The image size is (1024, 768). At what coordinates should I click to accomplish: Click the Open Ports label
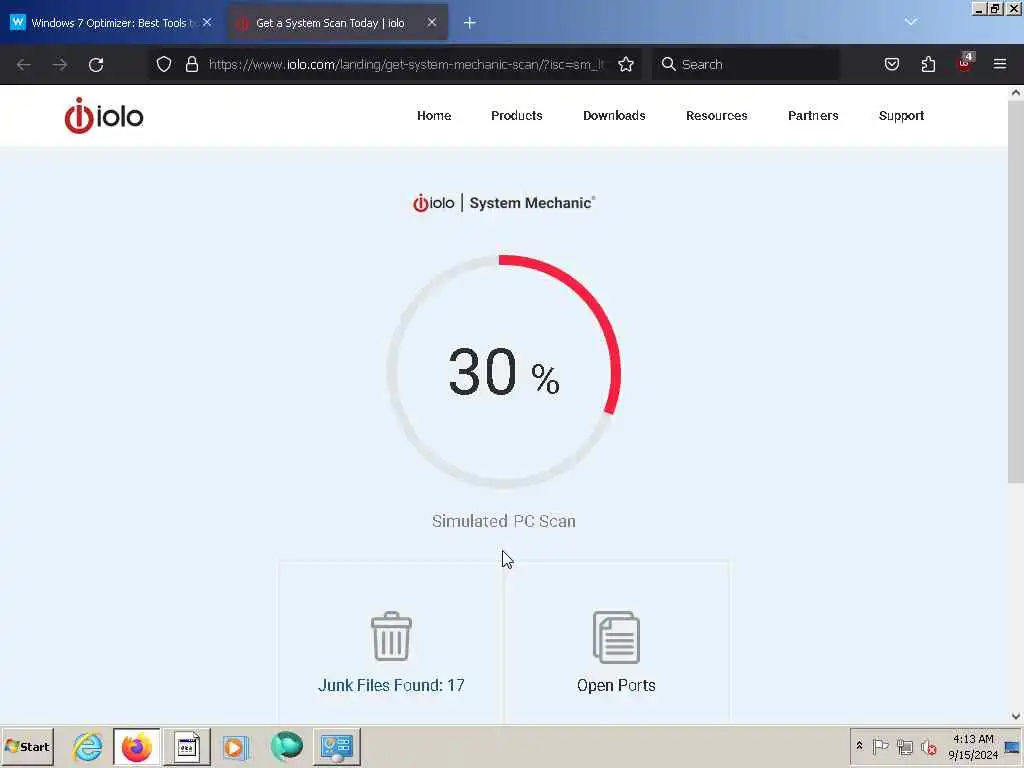click(x=616, y=685)
